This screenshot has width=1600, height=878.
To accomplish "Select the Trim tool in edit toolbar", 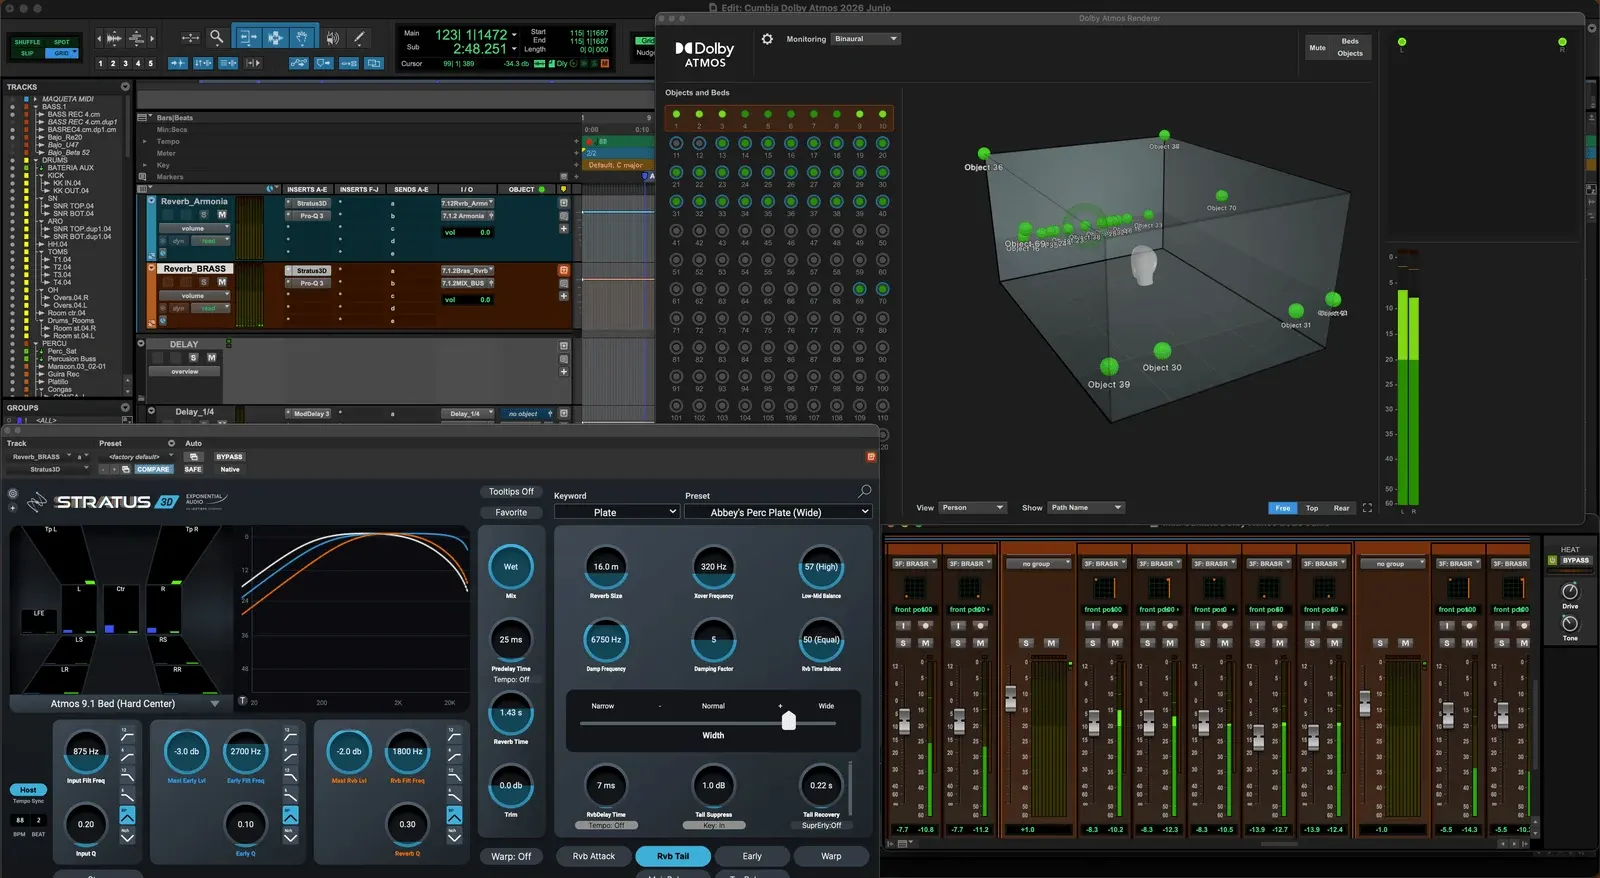I will pyautogui.click(x=247, y=38).
